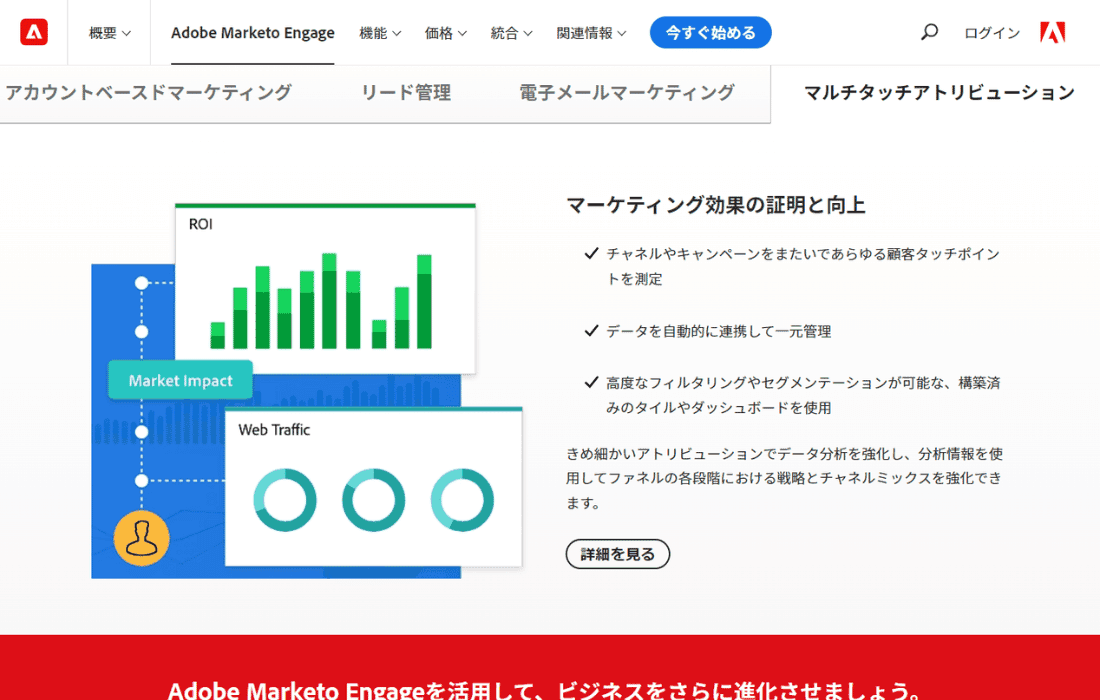Switch to アカウントベースドマーケティング tab

coord(148,93)
